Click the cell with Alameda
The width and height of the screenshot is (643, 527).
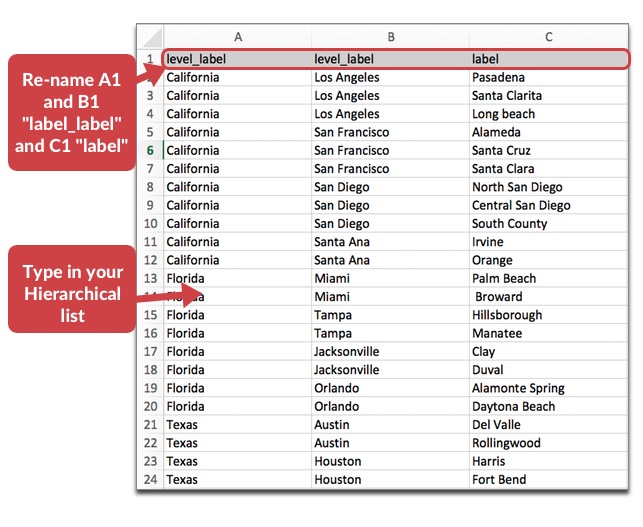pos(549,132)
